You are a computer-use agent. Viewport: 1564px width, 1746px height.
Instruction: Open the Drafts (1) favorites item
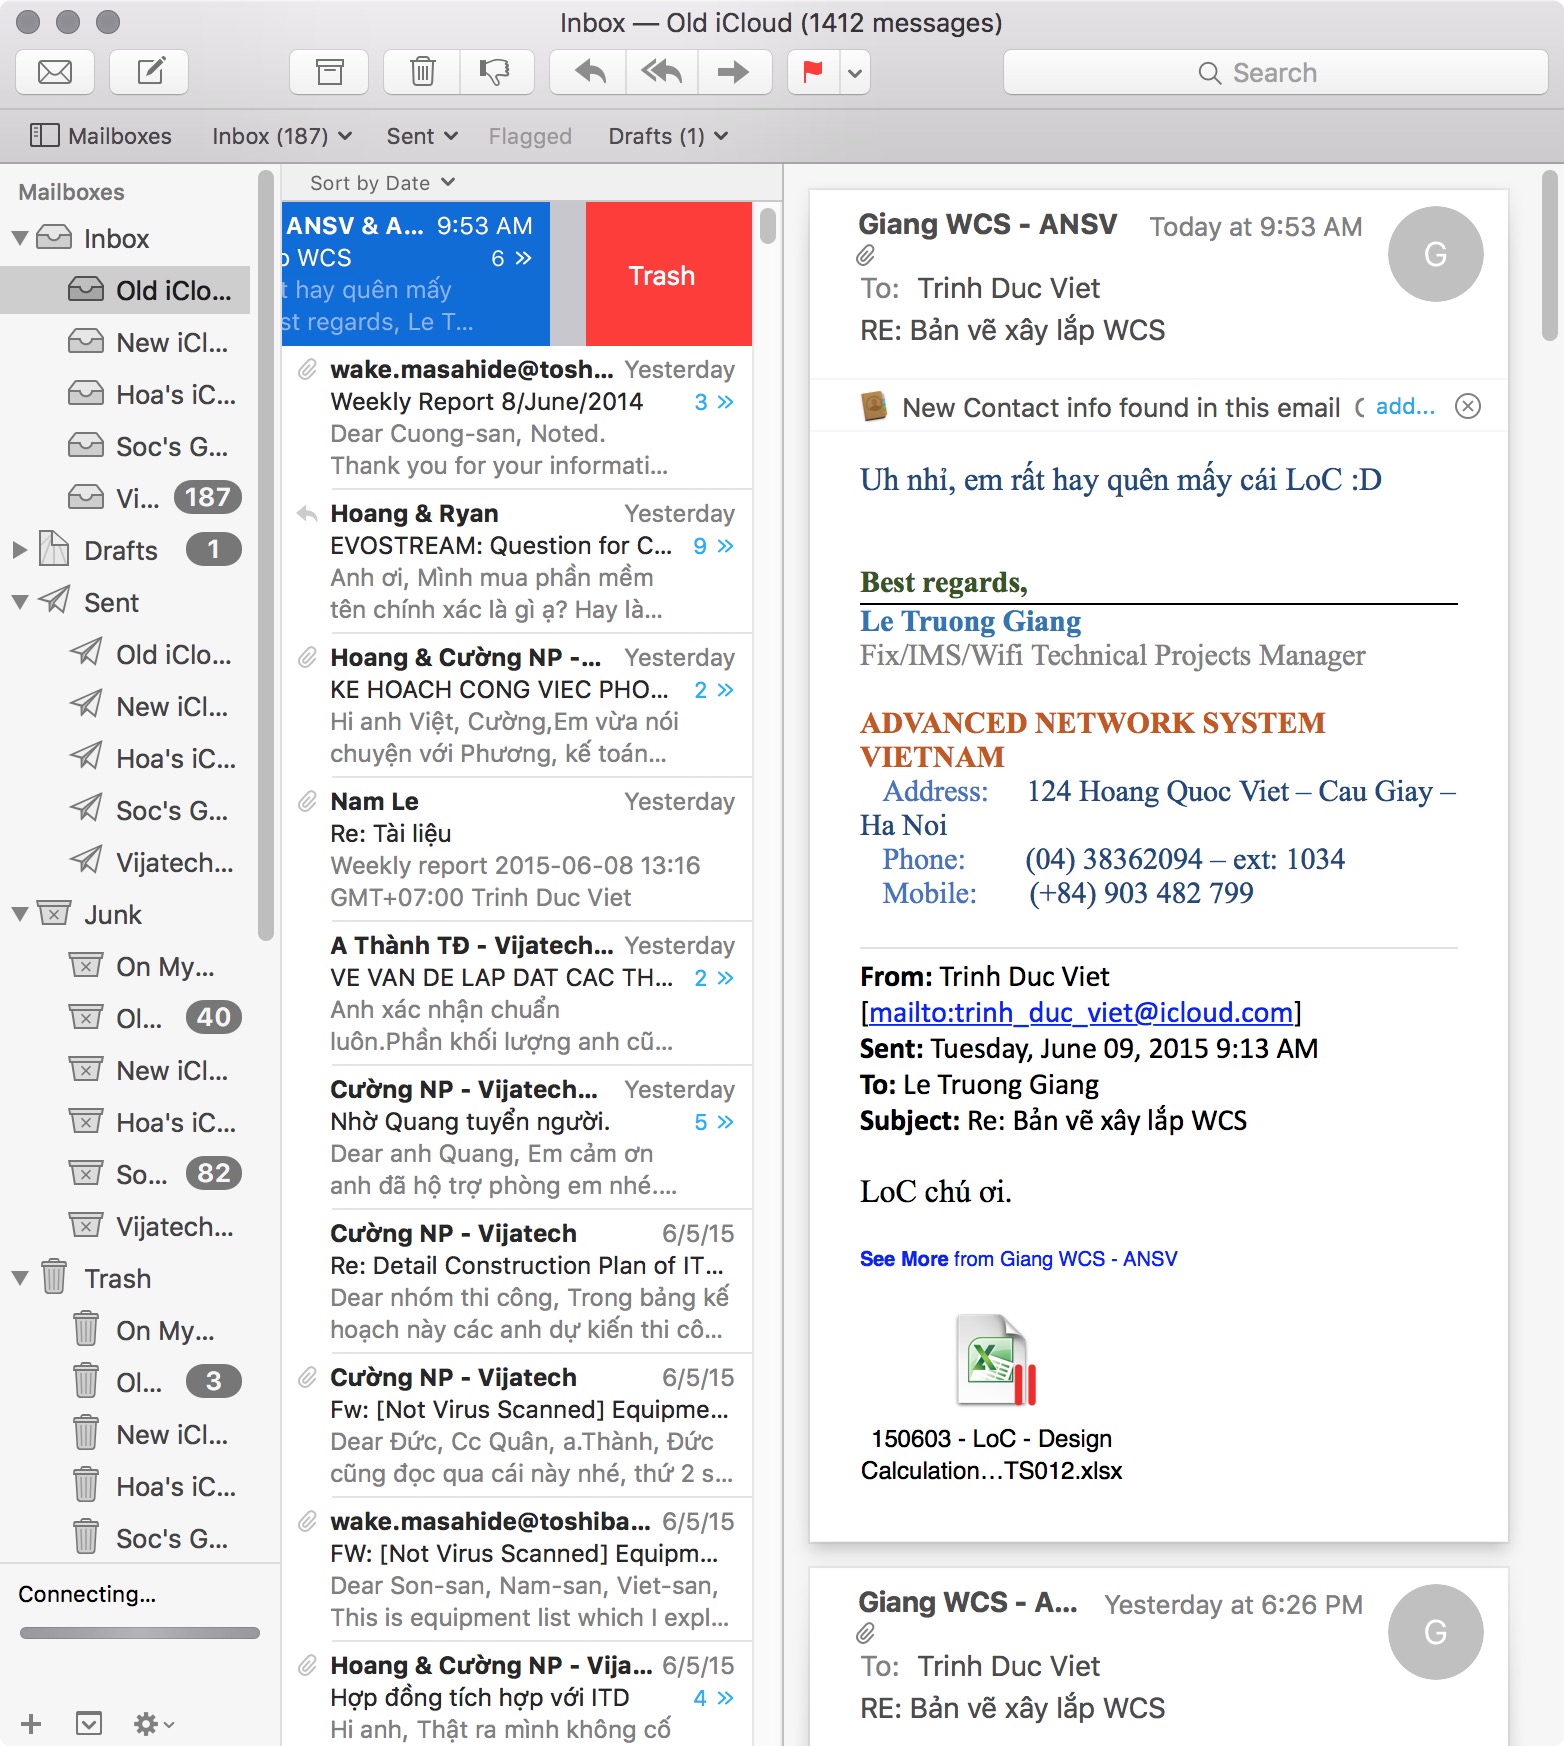(x=667, y=136)
